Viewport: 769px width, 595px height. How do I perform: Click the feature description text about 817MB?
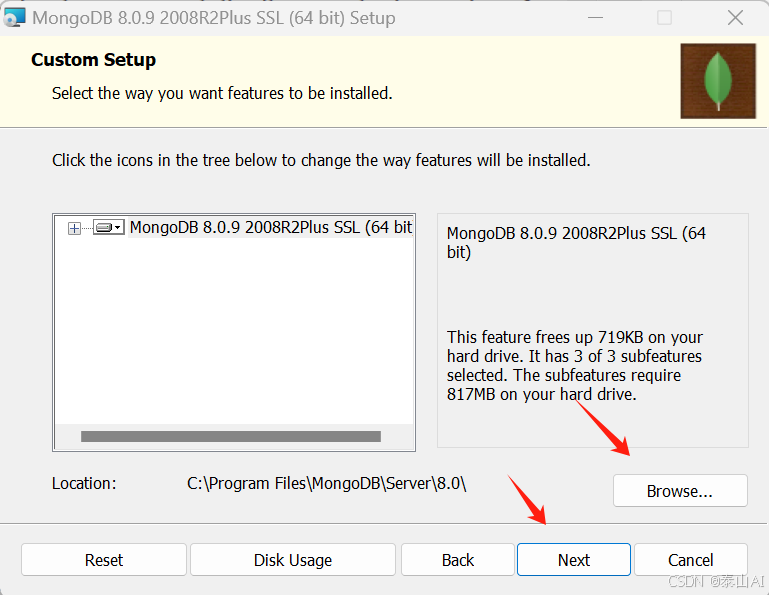point(574,365)
